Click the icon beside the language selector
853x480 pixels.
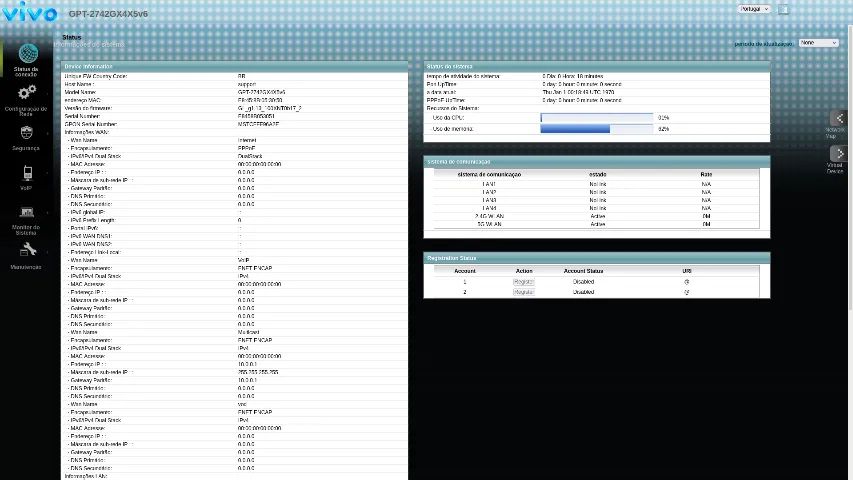[x=783, y=9]
